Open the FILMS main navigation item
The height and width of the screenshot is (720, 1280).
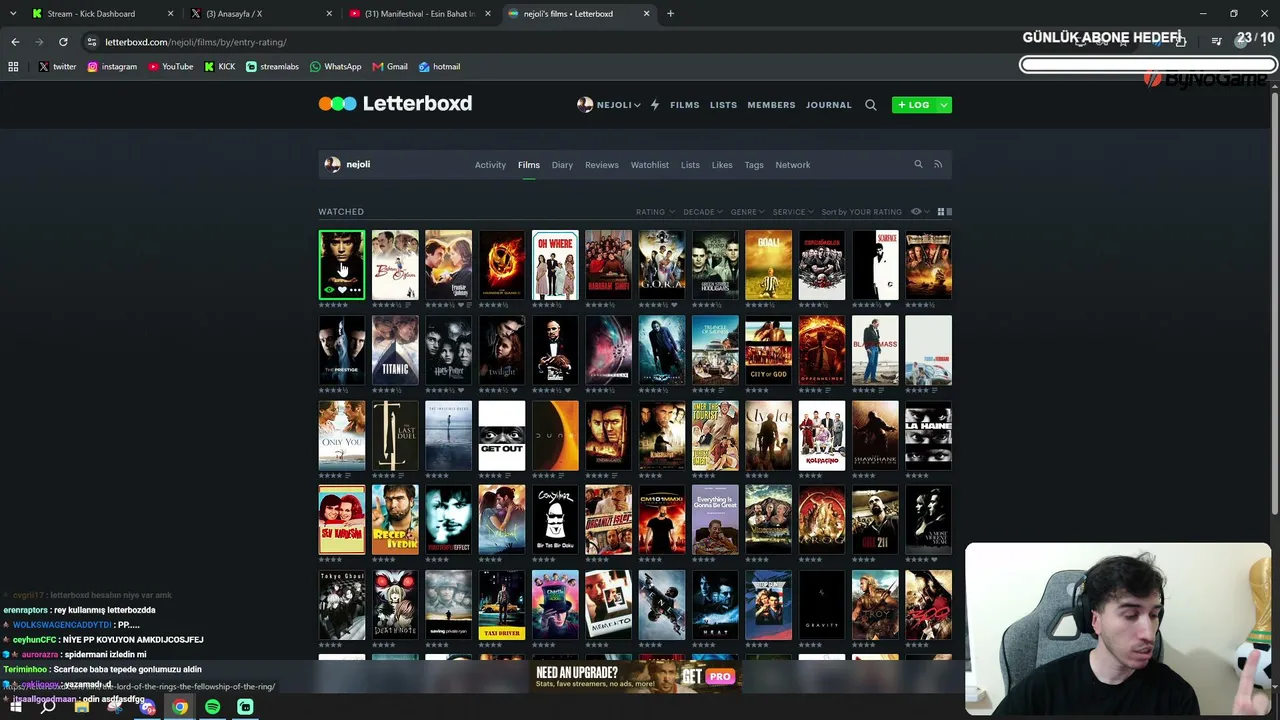pyautogui.click(x=685, y=105)
